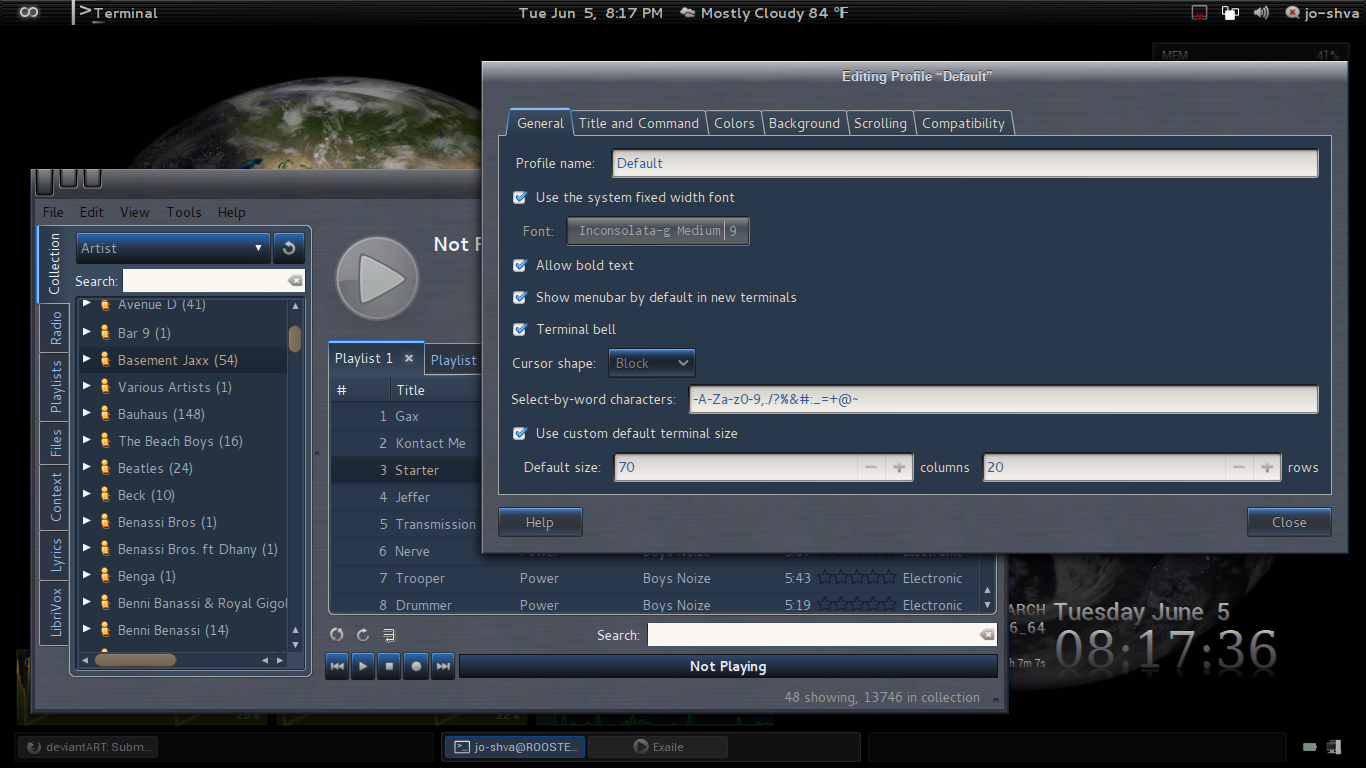Open the deviantART Subm... taskbar button
This screenshot has width=1366, height=768.
coord(88,746)
